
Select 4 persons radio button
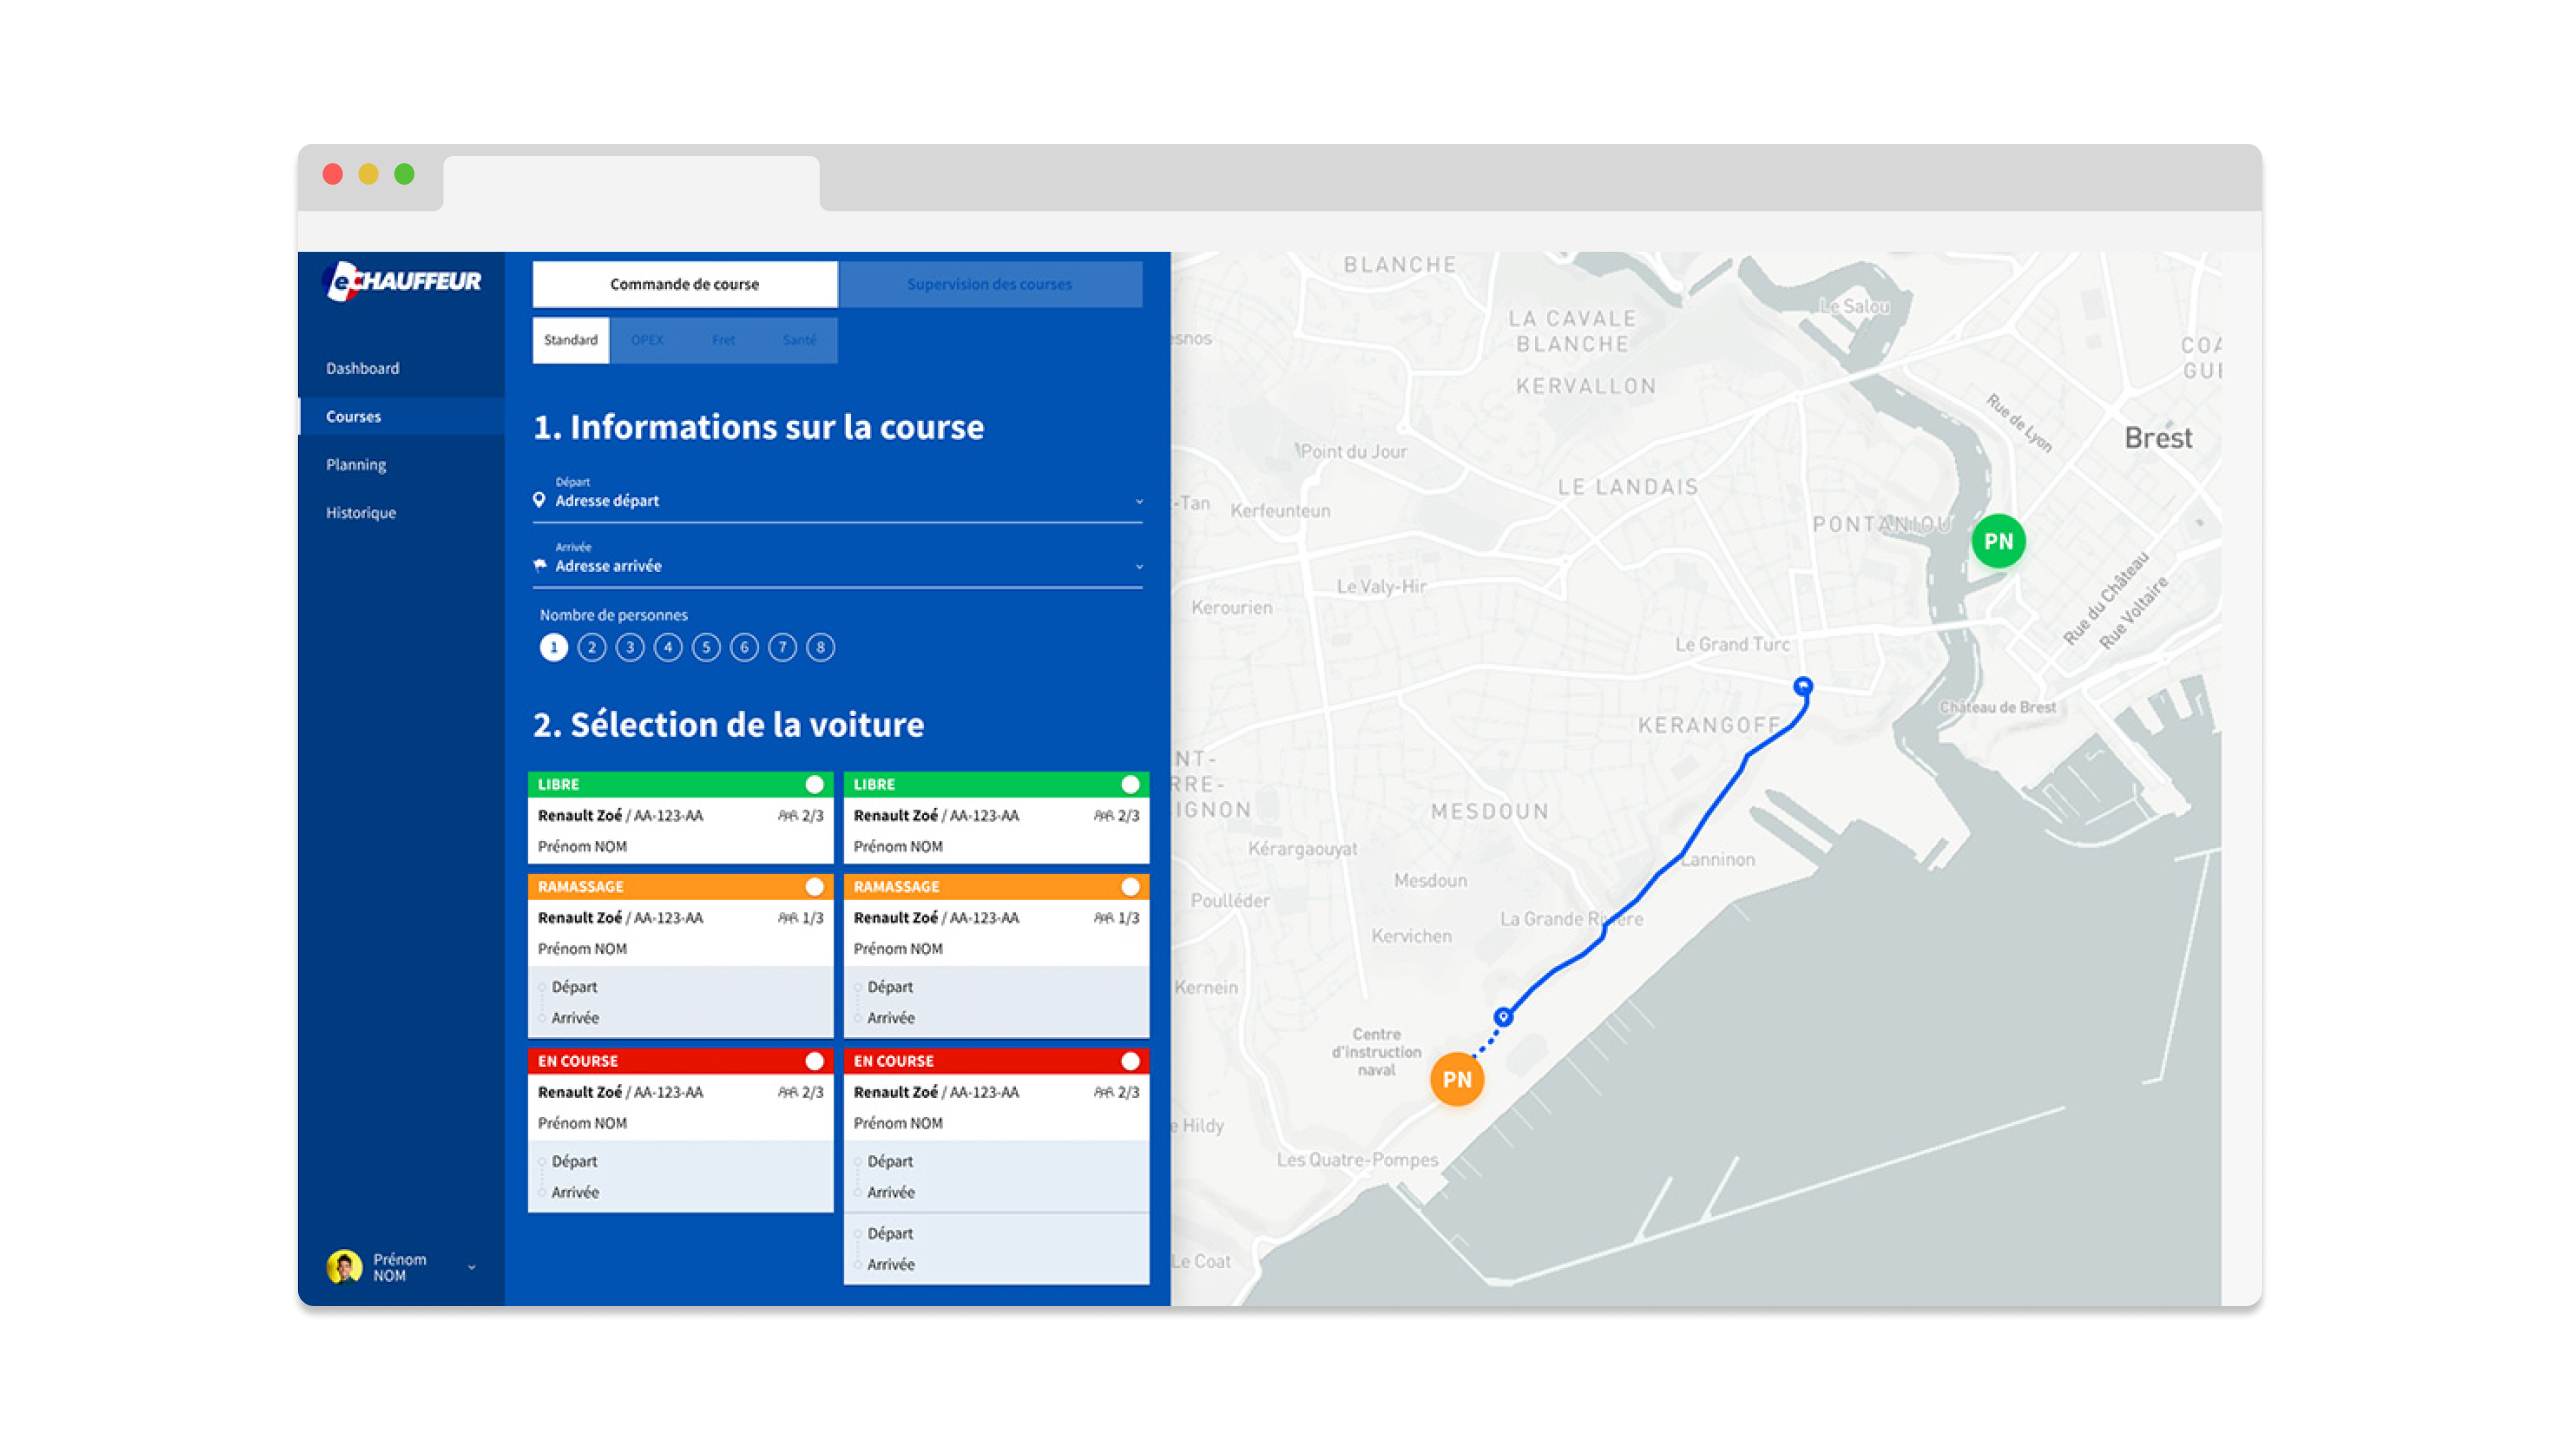(668, 647)
